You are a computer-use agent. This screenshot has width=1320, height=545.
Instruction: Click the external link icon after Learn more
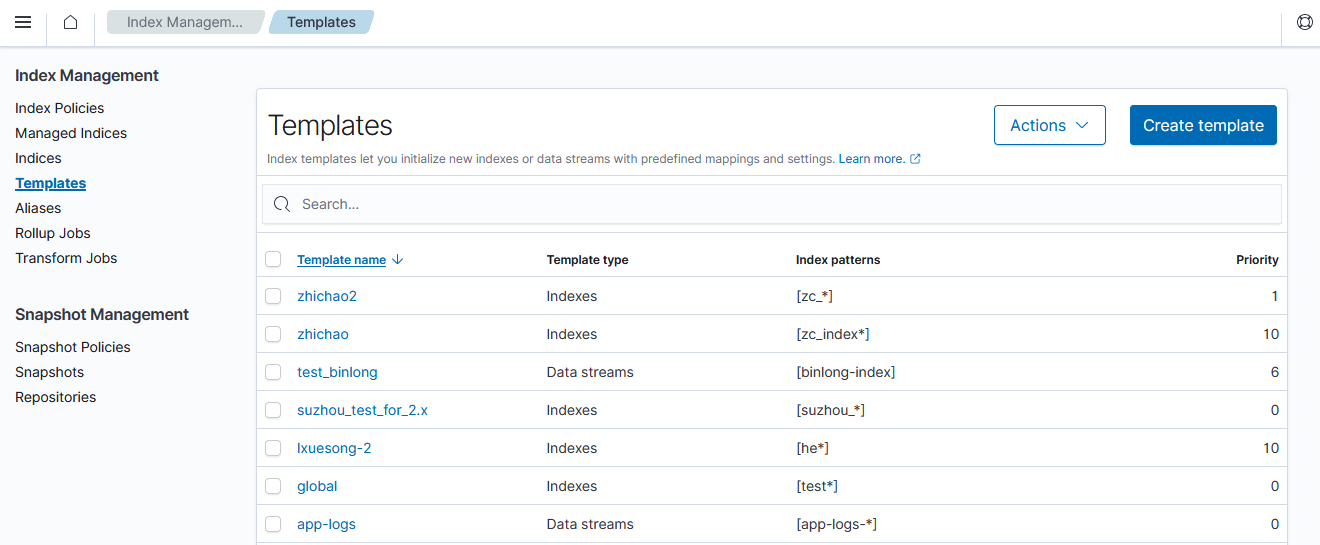click(915, 159)
